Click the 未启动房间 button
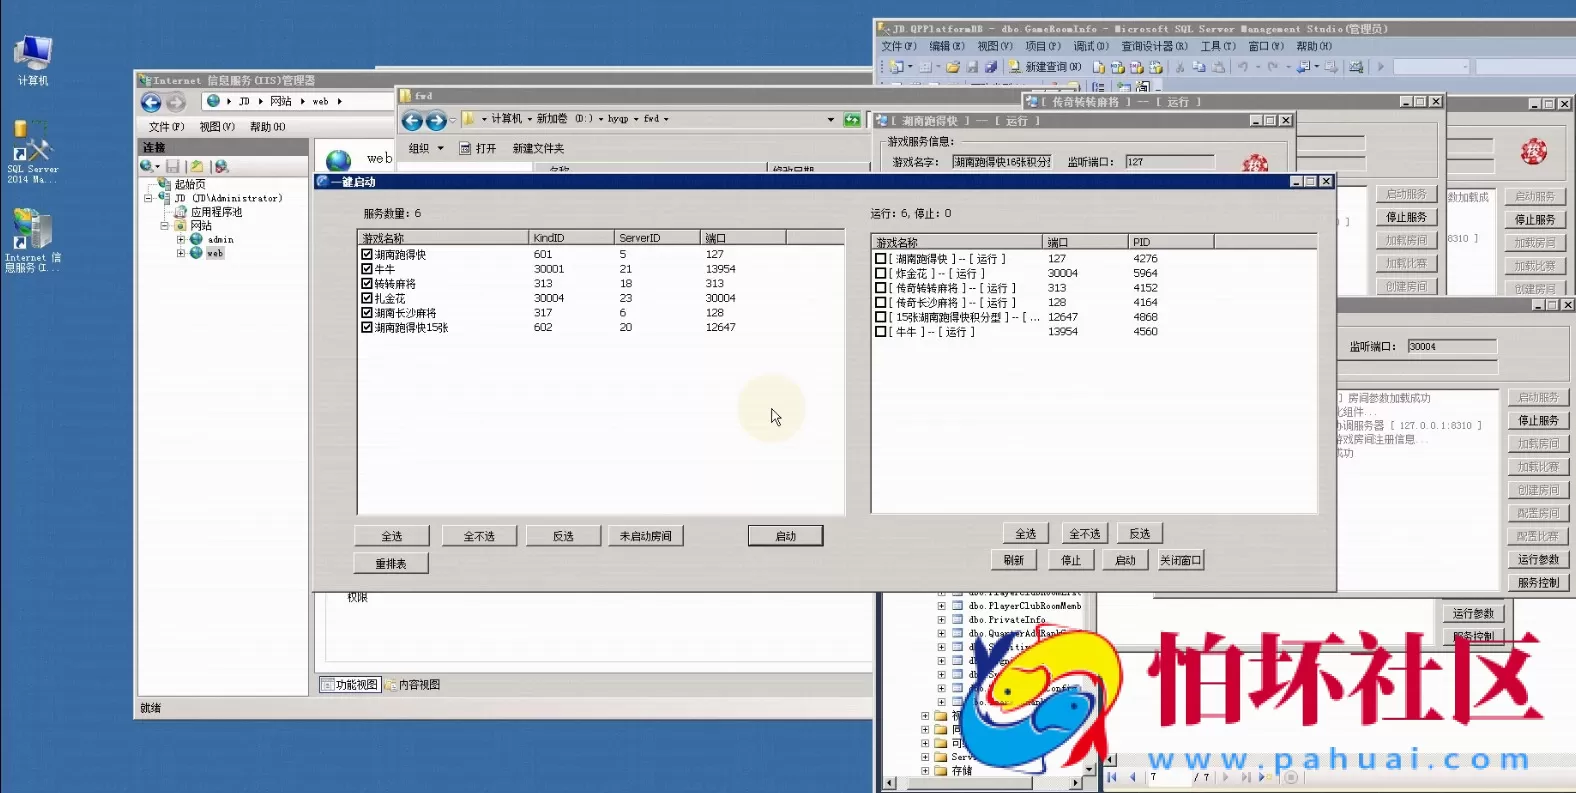The image size is (1576, 793). tap(645, 536)
